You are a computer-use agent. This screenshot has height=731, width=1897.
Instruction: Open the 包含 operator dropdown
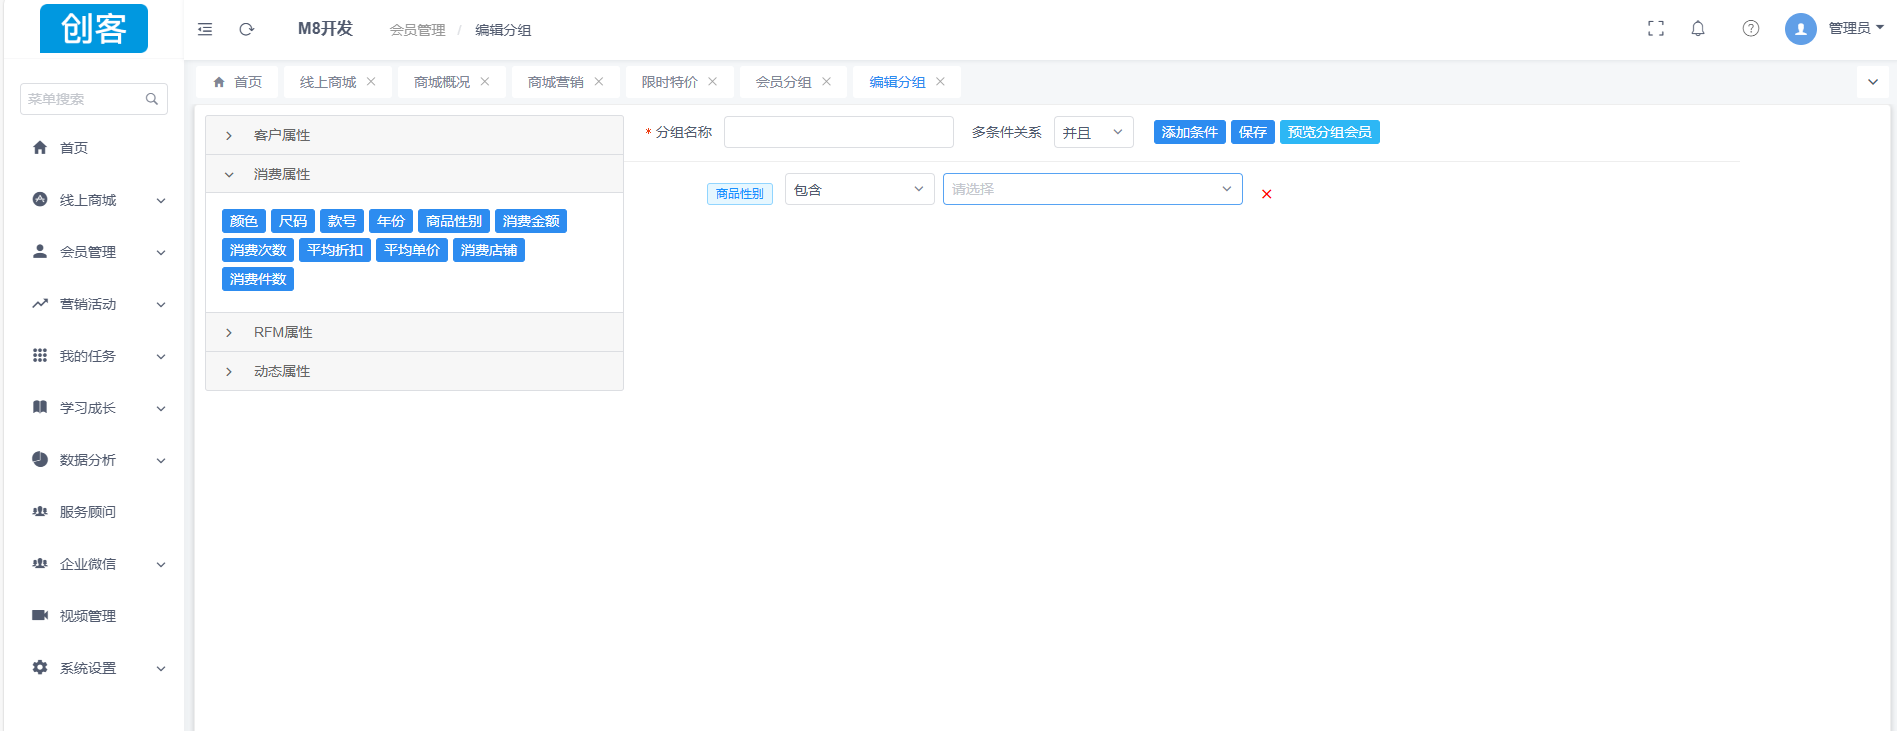coord(860,189)
